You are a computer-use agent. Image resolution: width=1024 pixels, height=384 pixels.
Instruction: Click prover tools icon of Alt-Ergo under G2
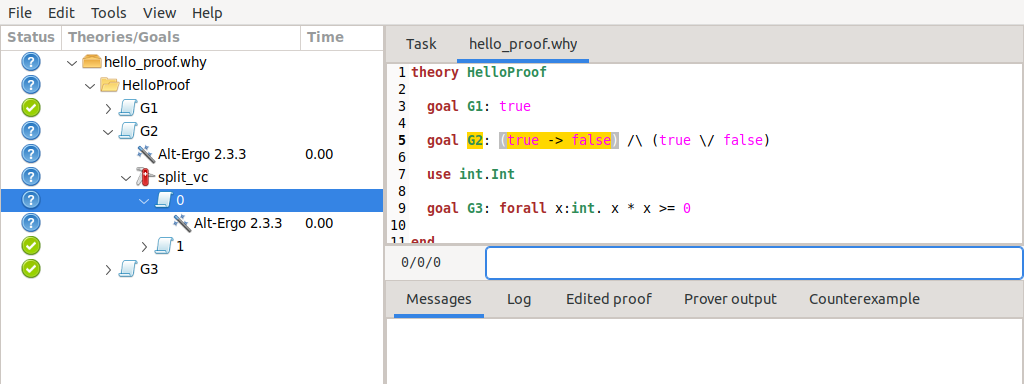coord(145,153)
